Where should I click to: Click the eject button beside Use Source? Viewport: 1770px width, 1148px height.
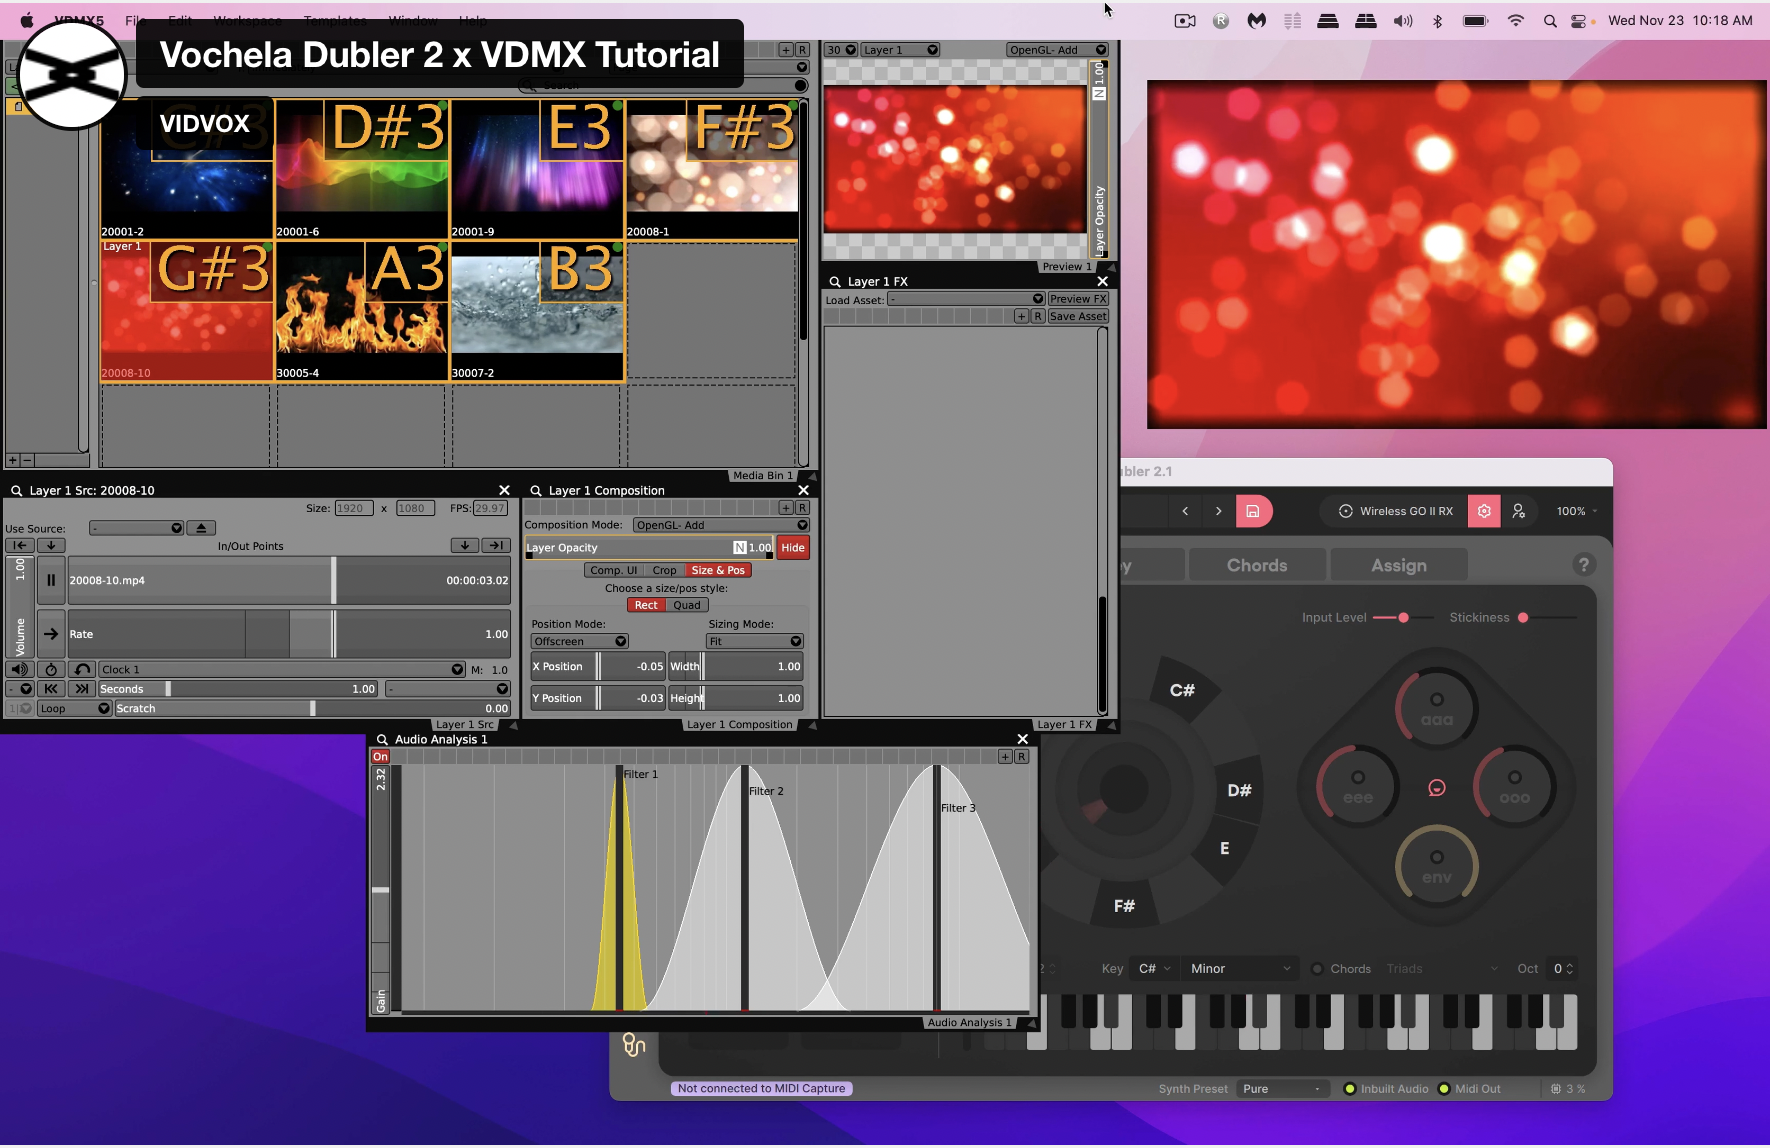201,528
